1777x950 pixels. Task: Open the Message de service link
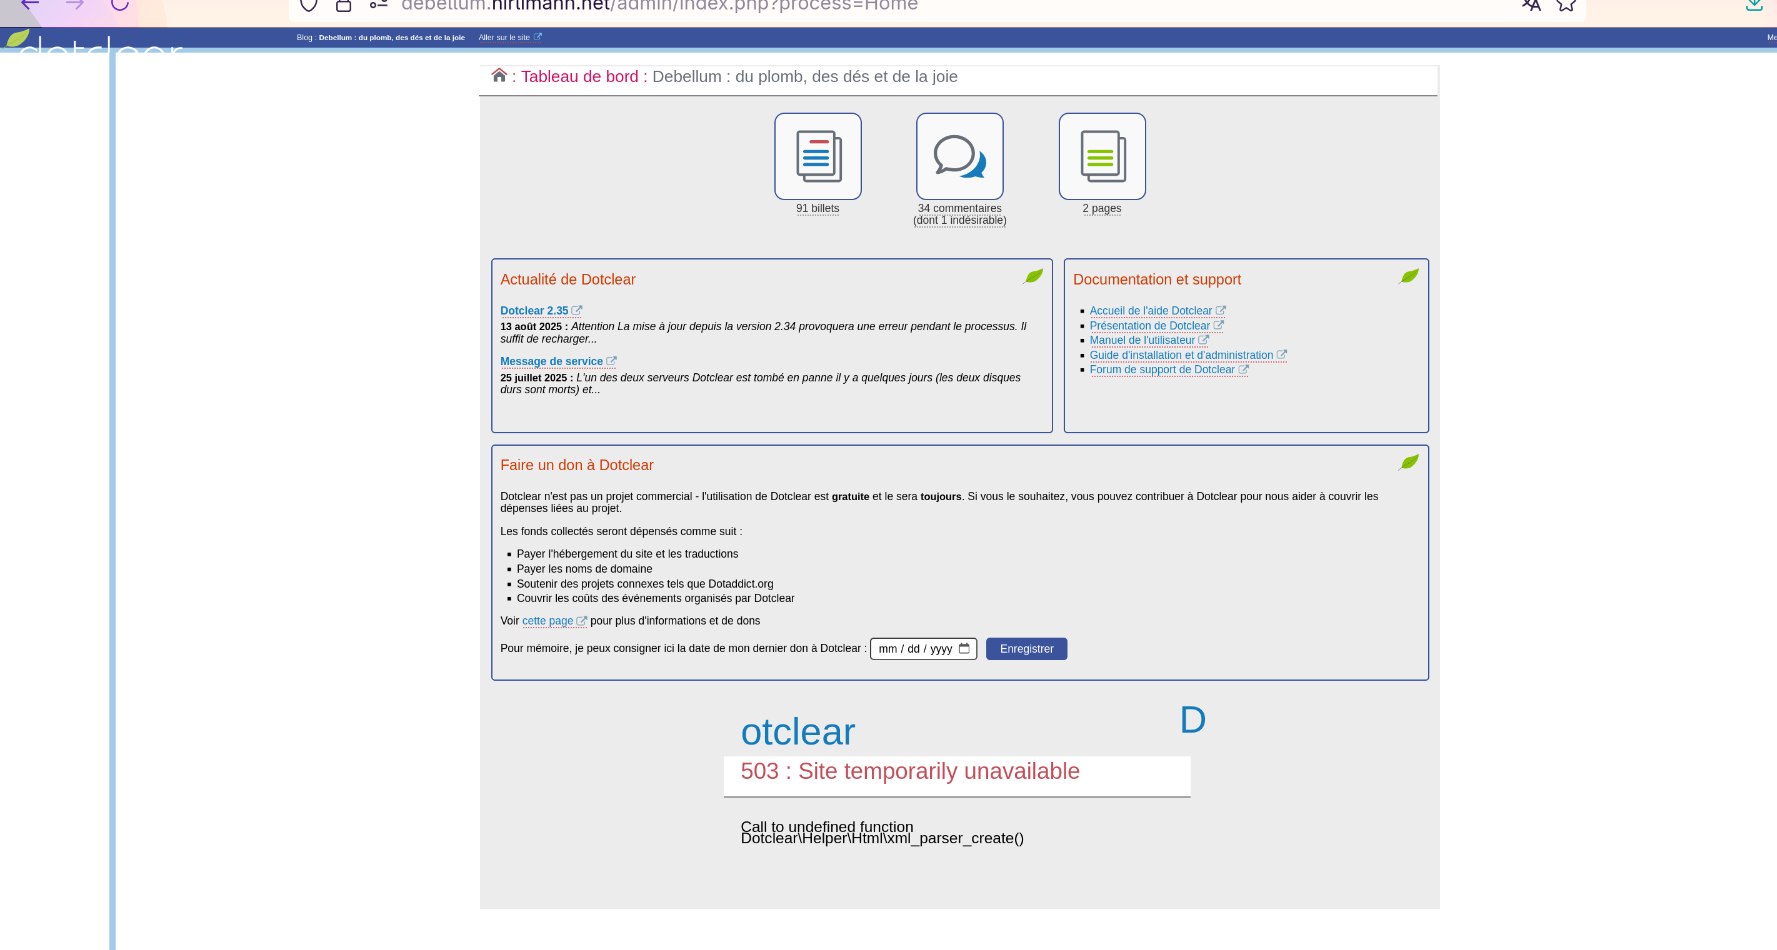click(x=551, y=362)
